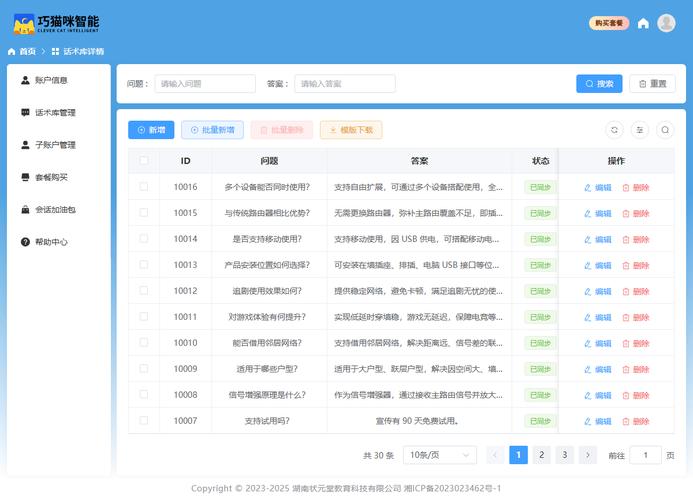Click 删除 for row 10009
The image size is (693, 500).
coord(636,369)
